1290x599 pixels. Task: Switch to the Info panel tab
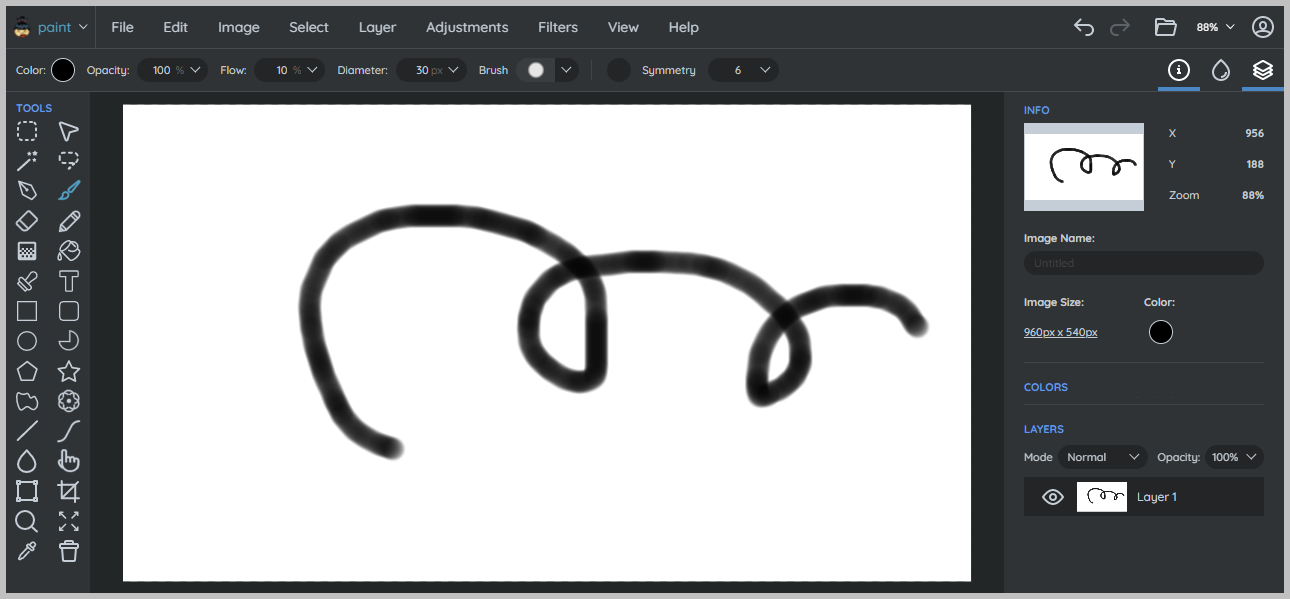[1179, 70]
